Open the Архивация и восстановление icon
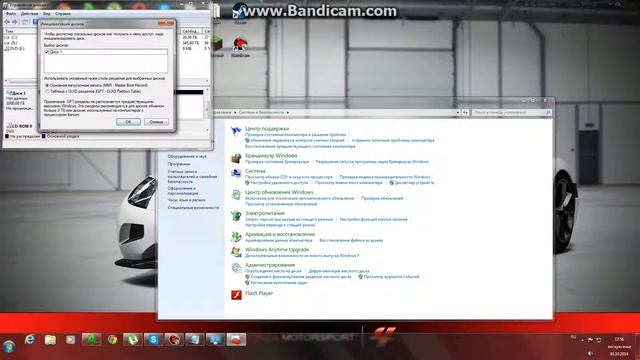The width and height of the screenshot is (640, 360). 236,237
